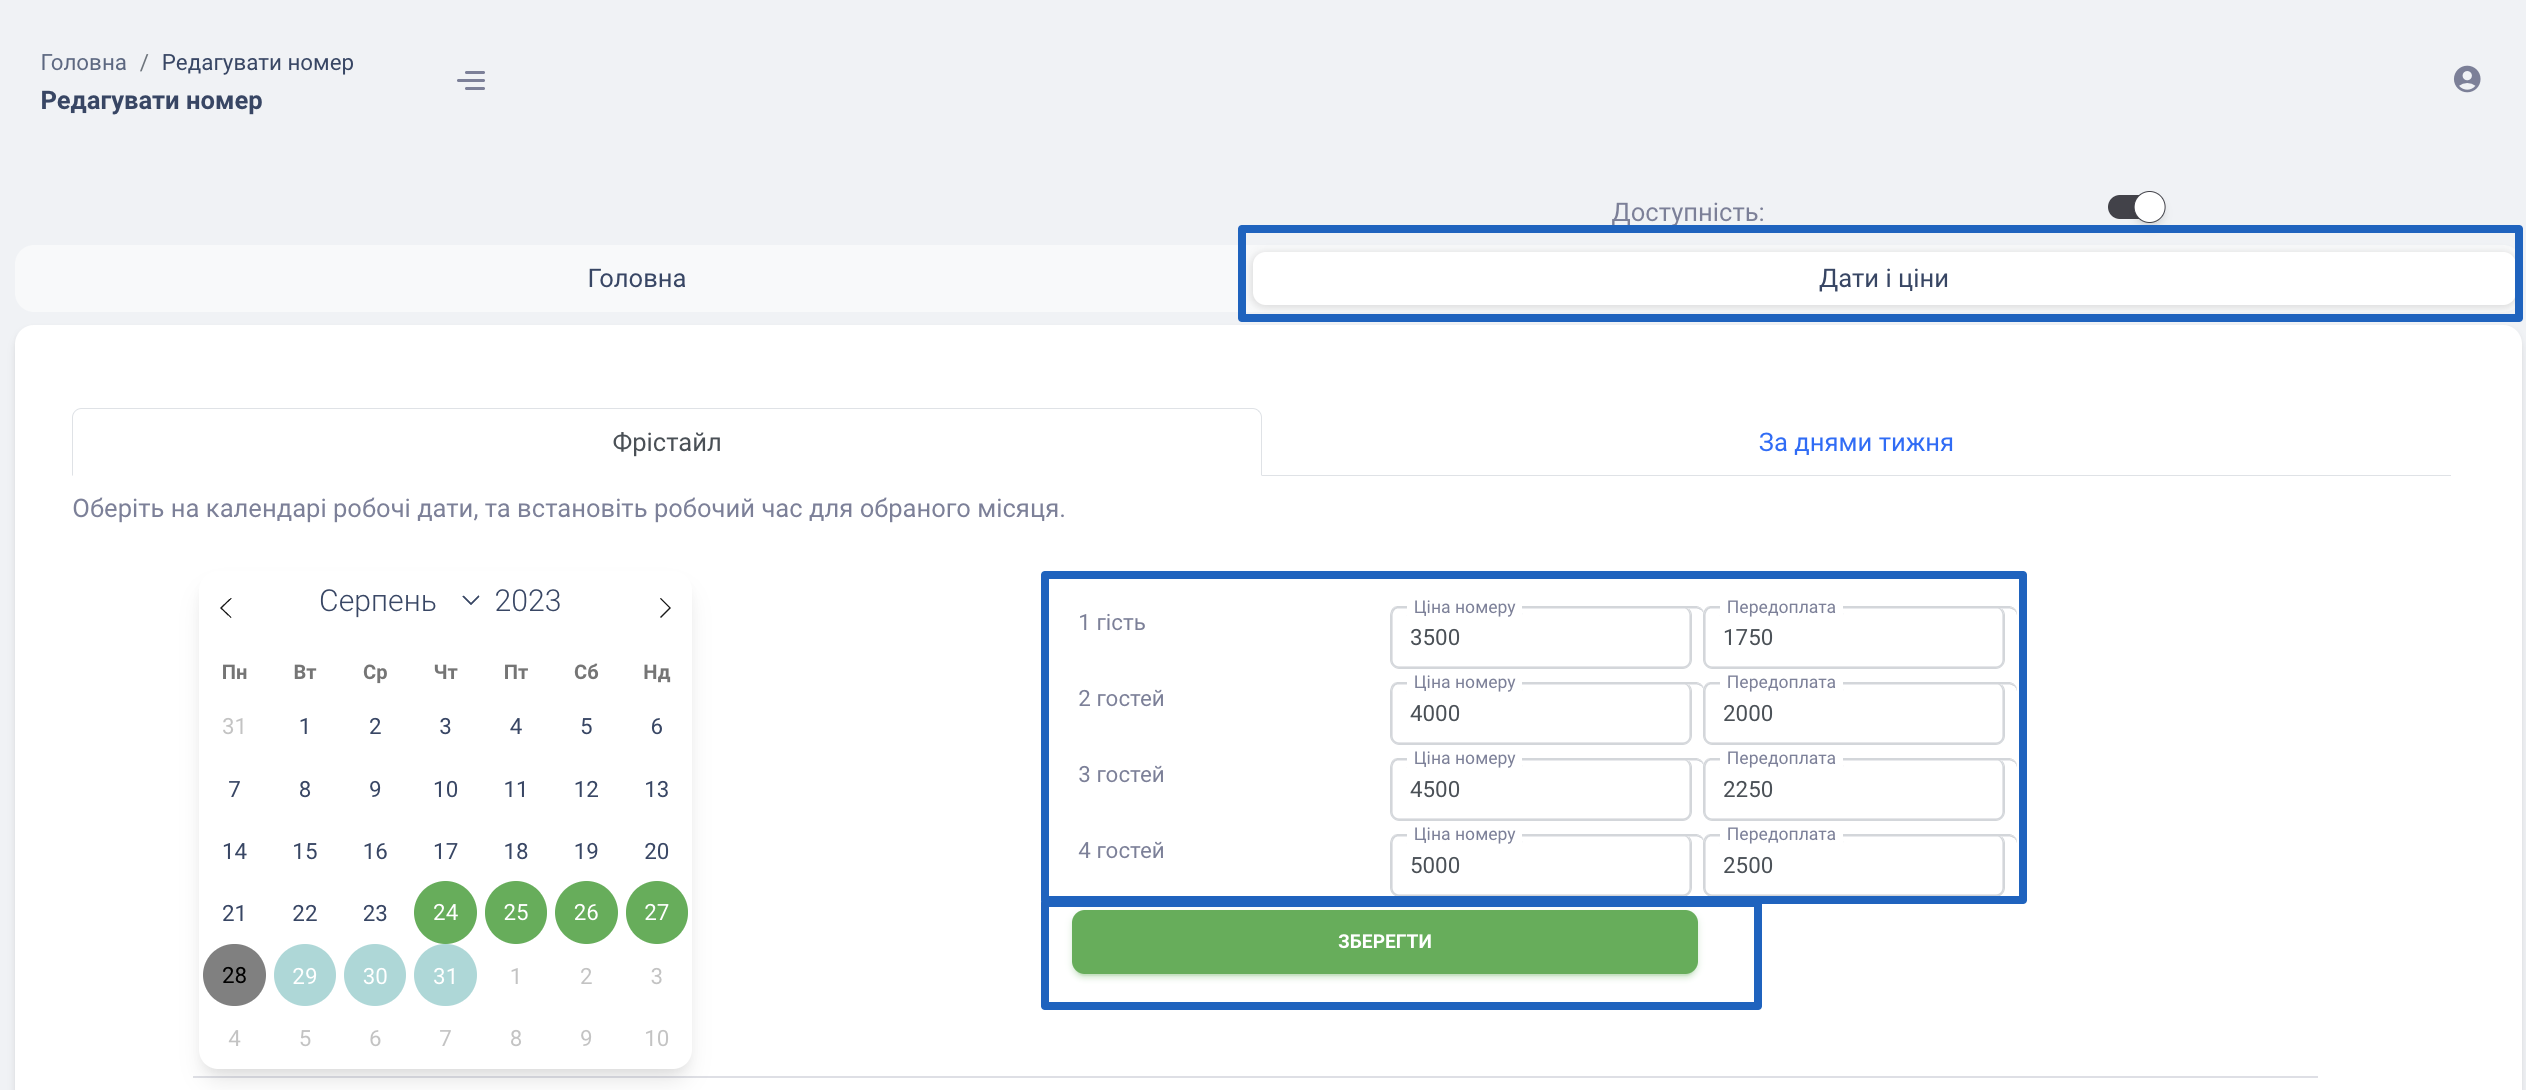This screenshot has height=1090, width=2528.
Task: Switch to the Головна tab
Action: 636,278
